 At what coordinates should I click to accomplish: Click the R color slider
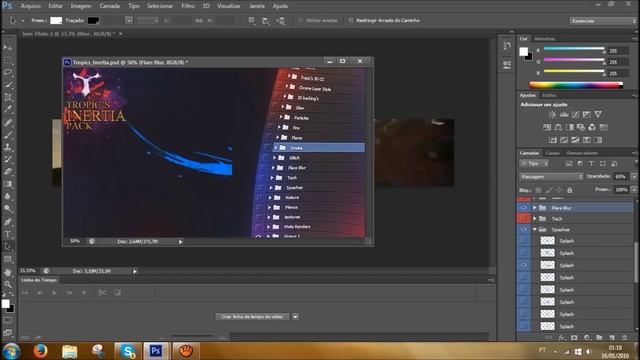pyautogui.click(x=573, y=49)
